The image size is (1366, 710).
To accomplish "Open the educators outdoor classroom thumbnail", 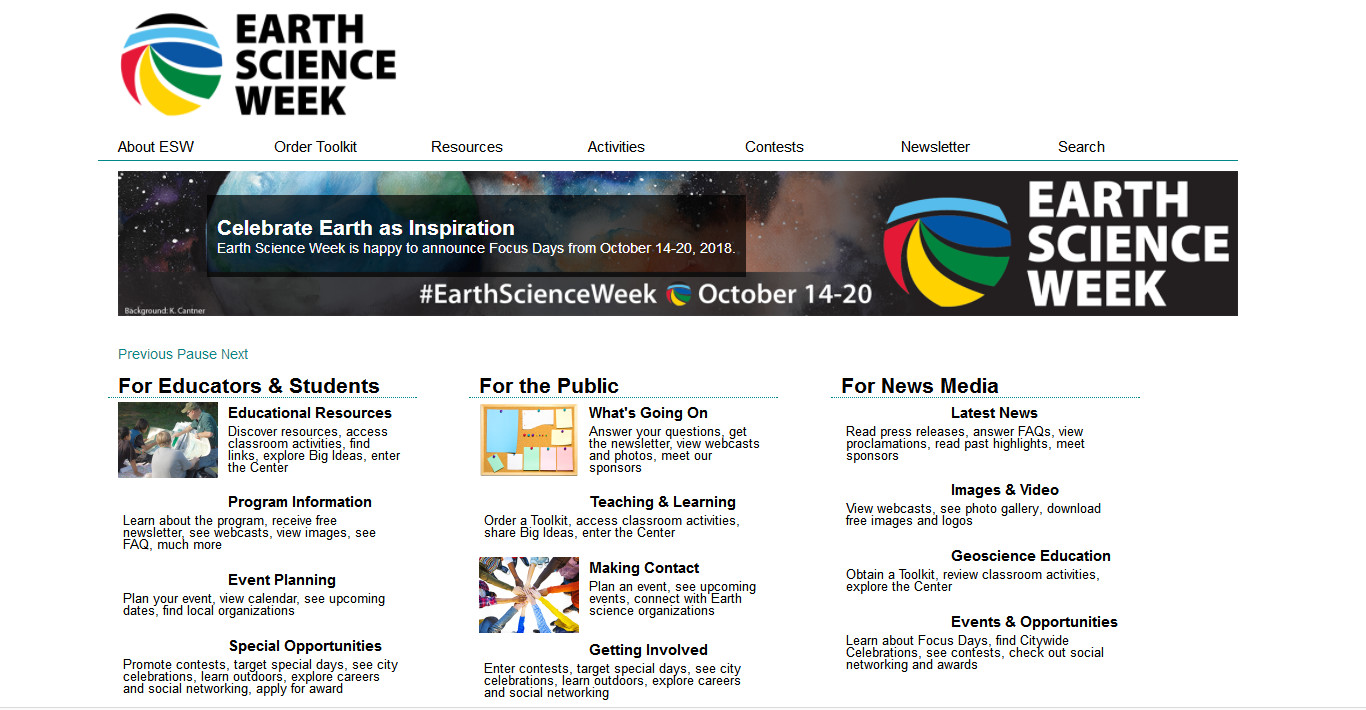I will point(168,440).
